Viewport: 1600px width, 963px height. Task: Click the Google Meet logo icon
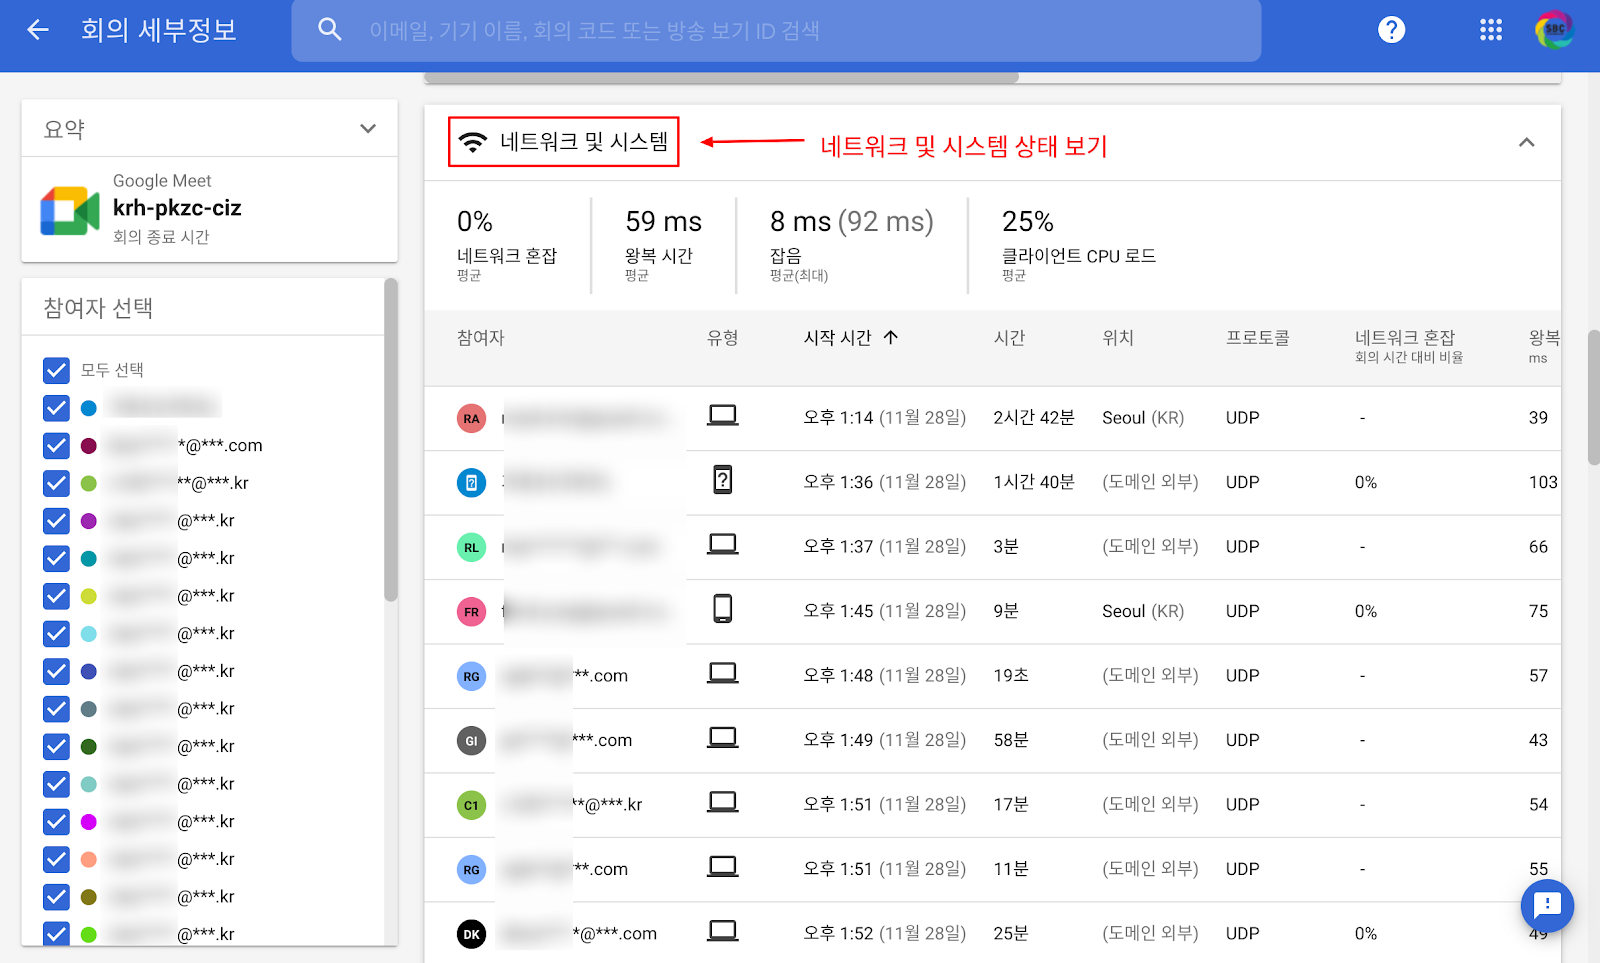[70, 211]
